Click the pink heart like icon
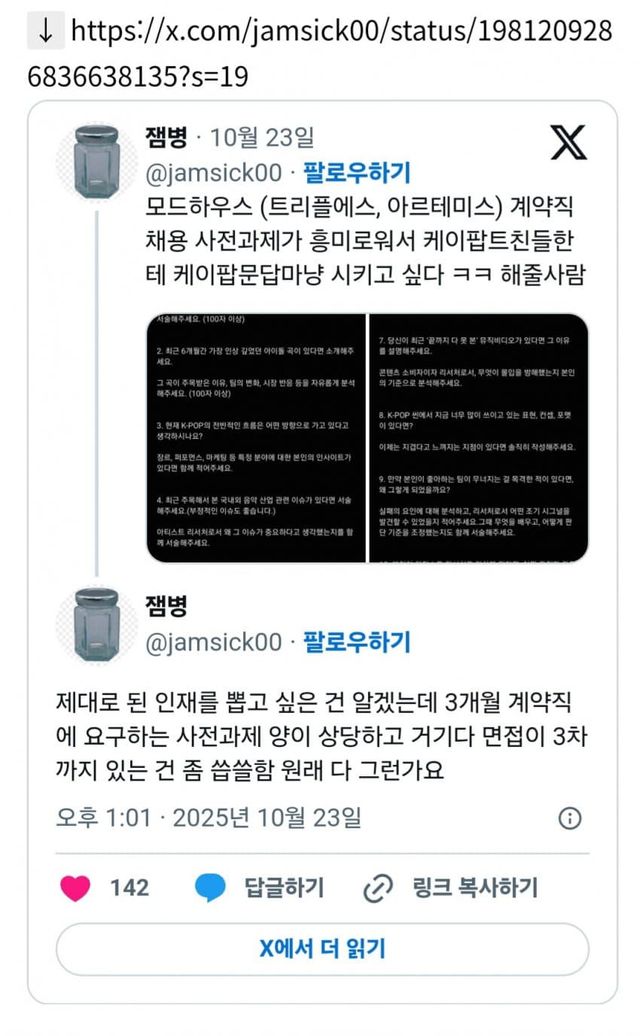640x1036 pixels. pyautogui.click(x=75, y=887)
